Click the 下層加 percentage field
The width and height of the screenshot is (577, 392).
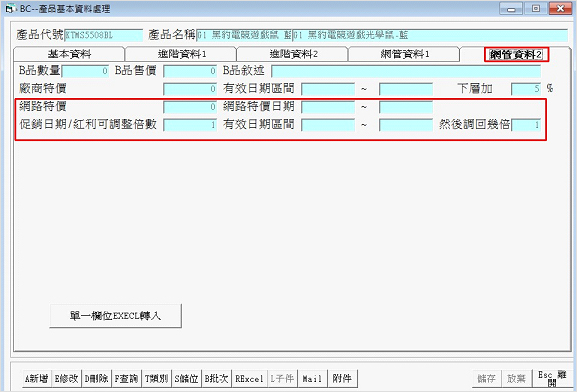point(526,89)
